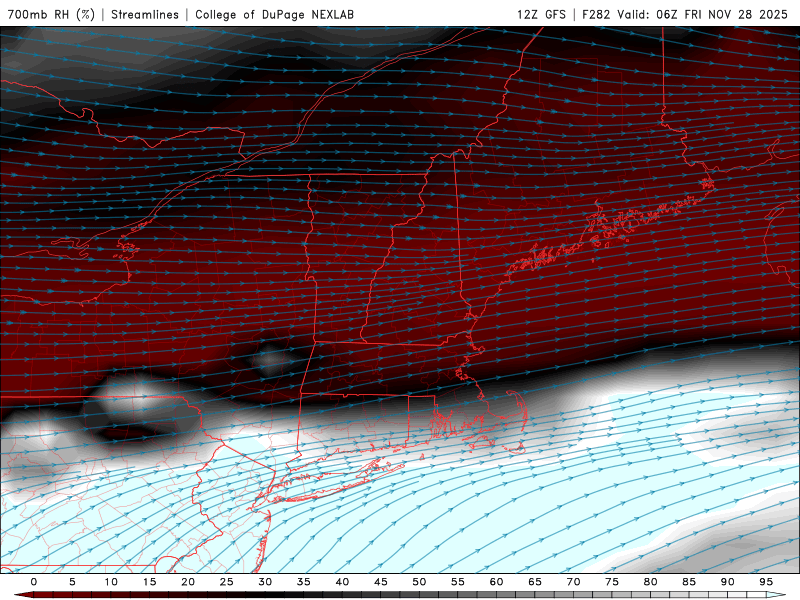The width and height of the screenshot is (800, 600).
Task: Click the "Streamlines" label in header
Action: [145, 14]
